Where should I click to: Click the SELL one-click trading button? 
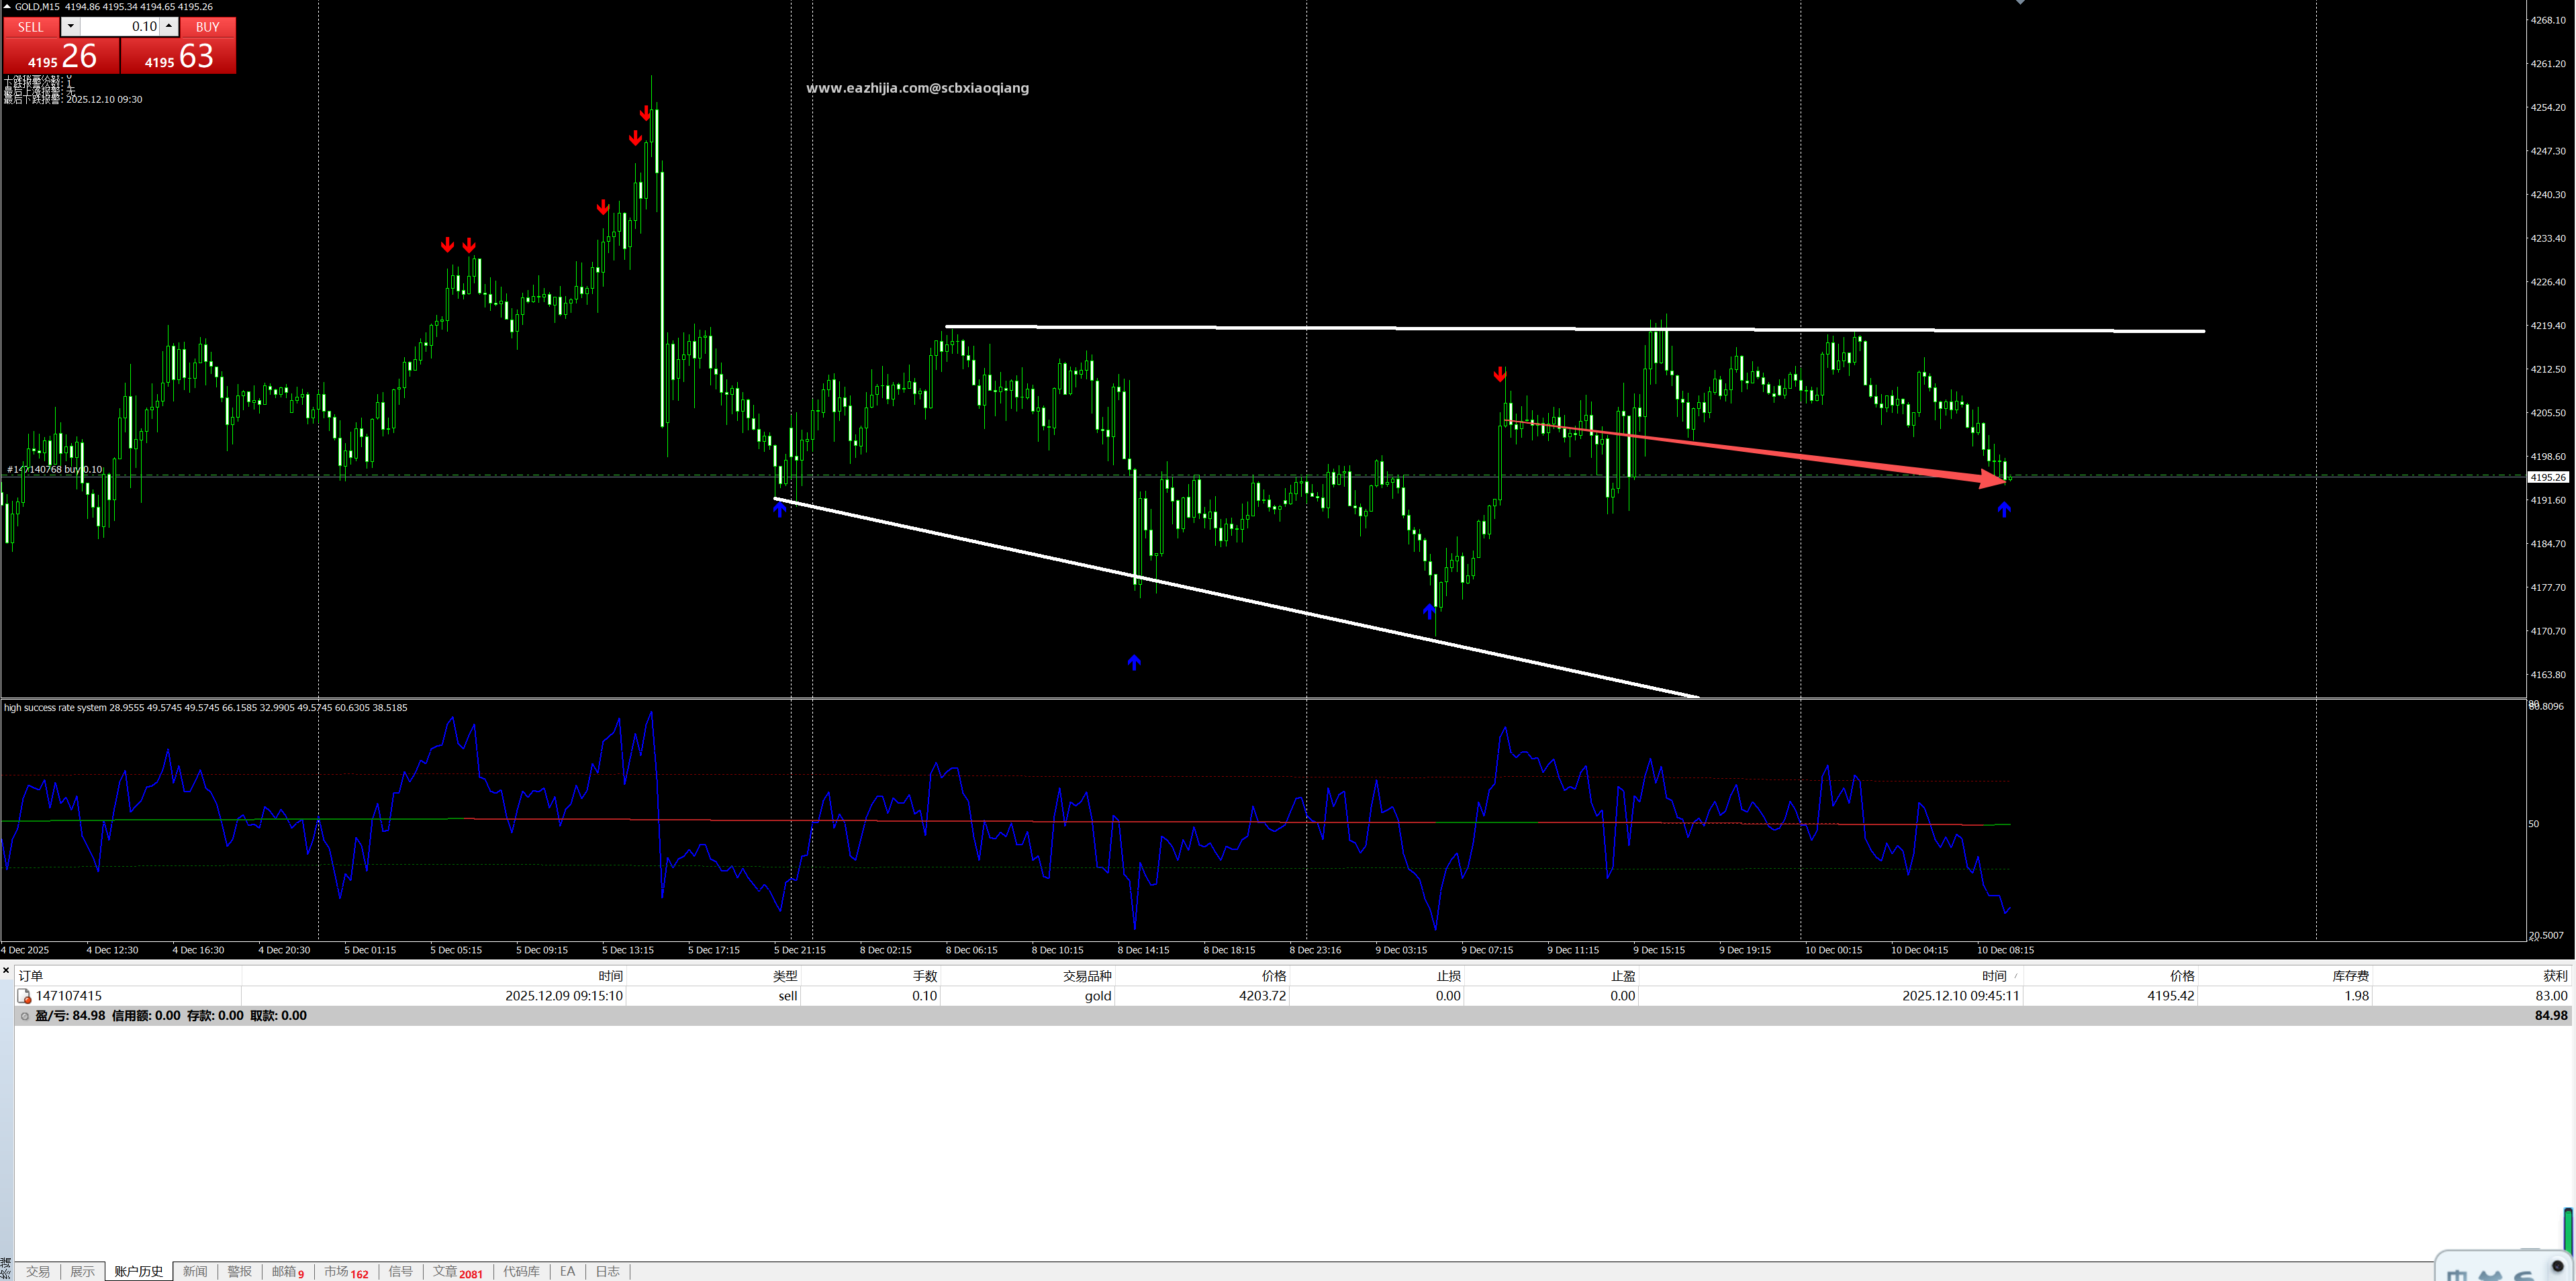[31, 27]
